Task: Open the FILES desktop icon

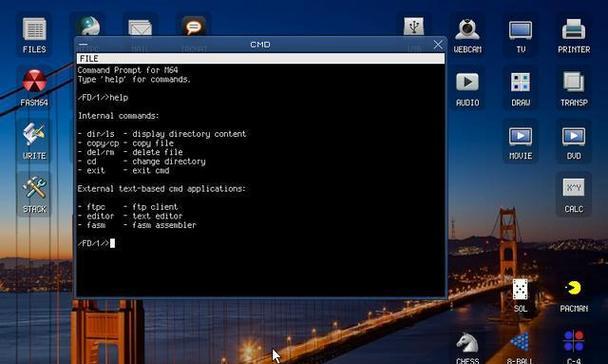Action: (x=34, y=35)
